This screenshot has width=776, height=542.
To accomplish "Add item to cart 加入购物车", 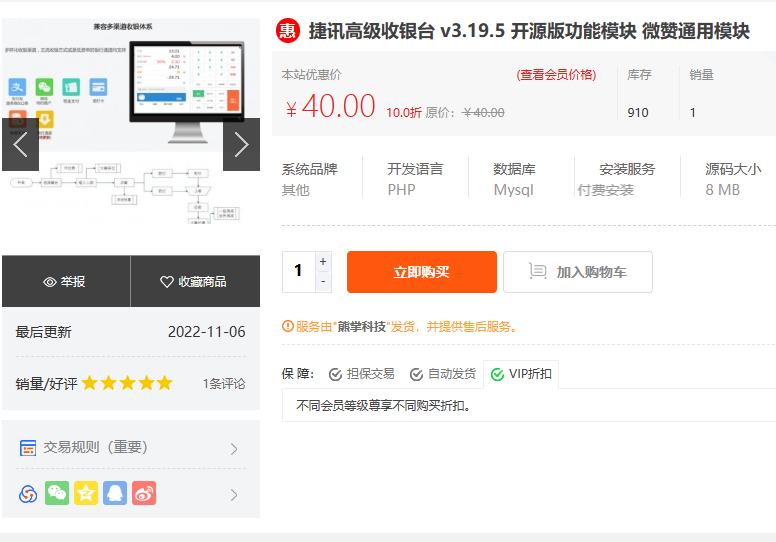I will [x=578, y=272].
